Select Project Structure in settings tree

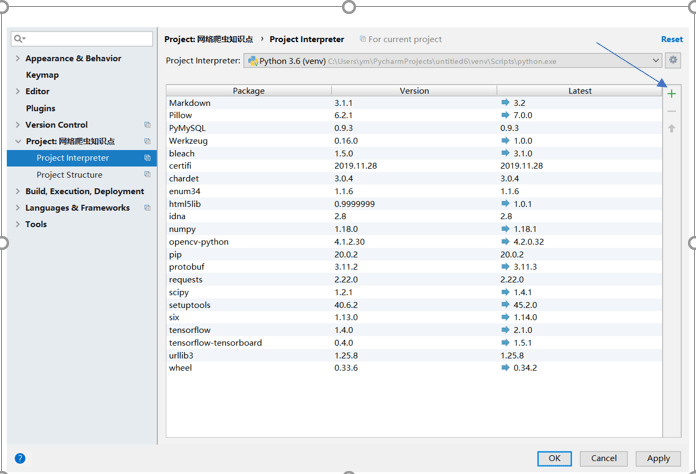point(69,175)
